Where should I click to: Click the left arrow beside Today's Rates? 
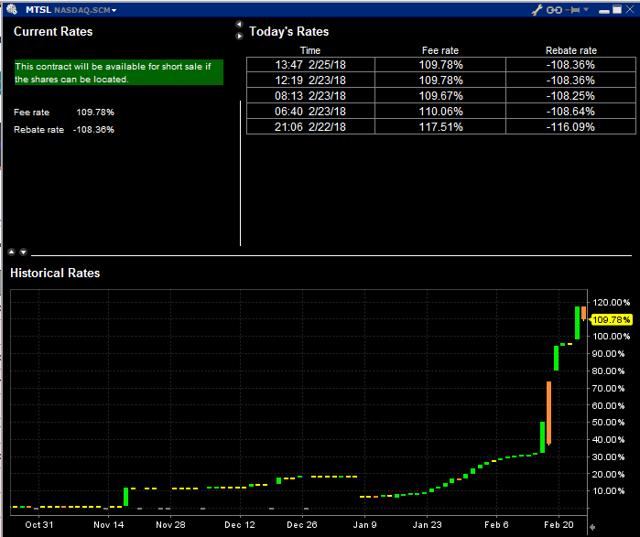tap(239, 24)
